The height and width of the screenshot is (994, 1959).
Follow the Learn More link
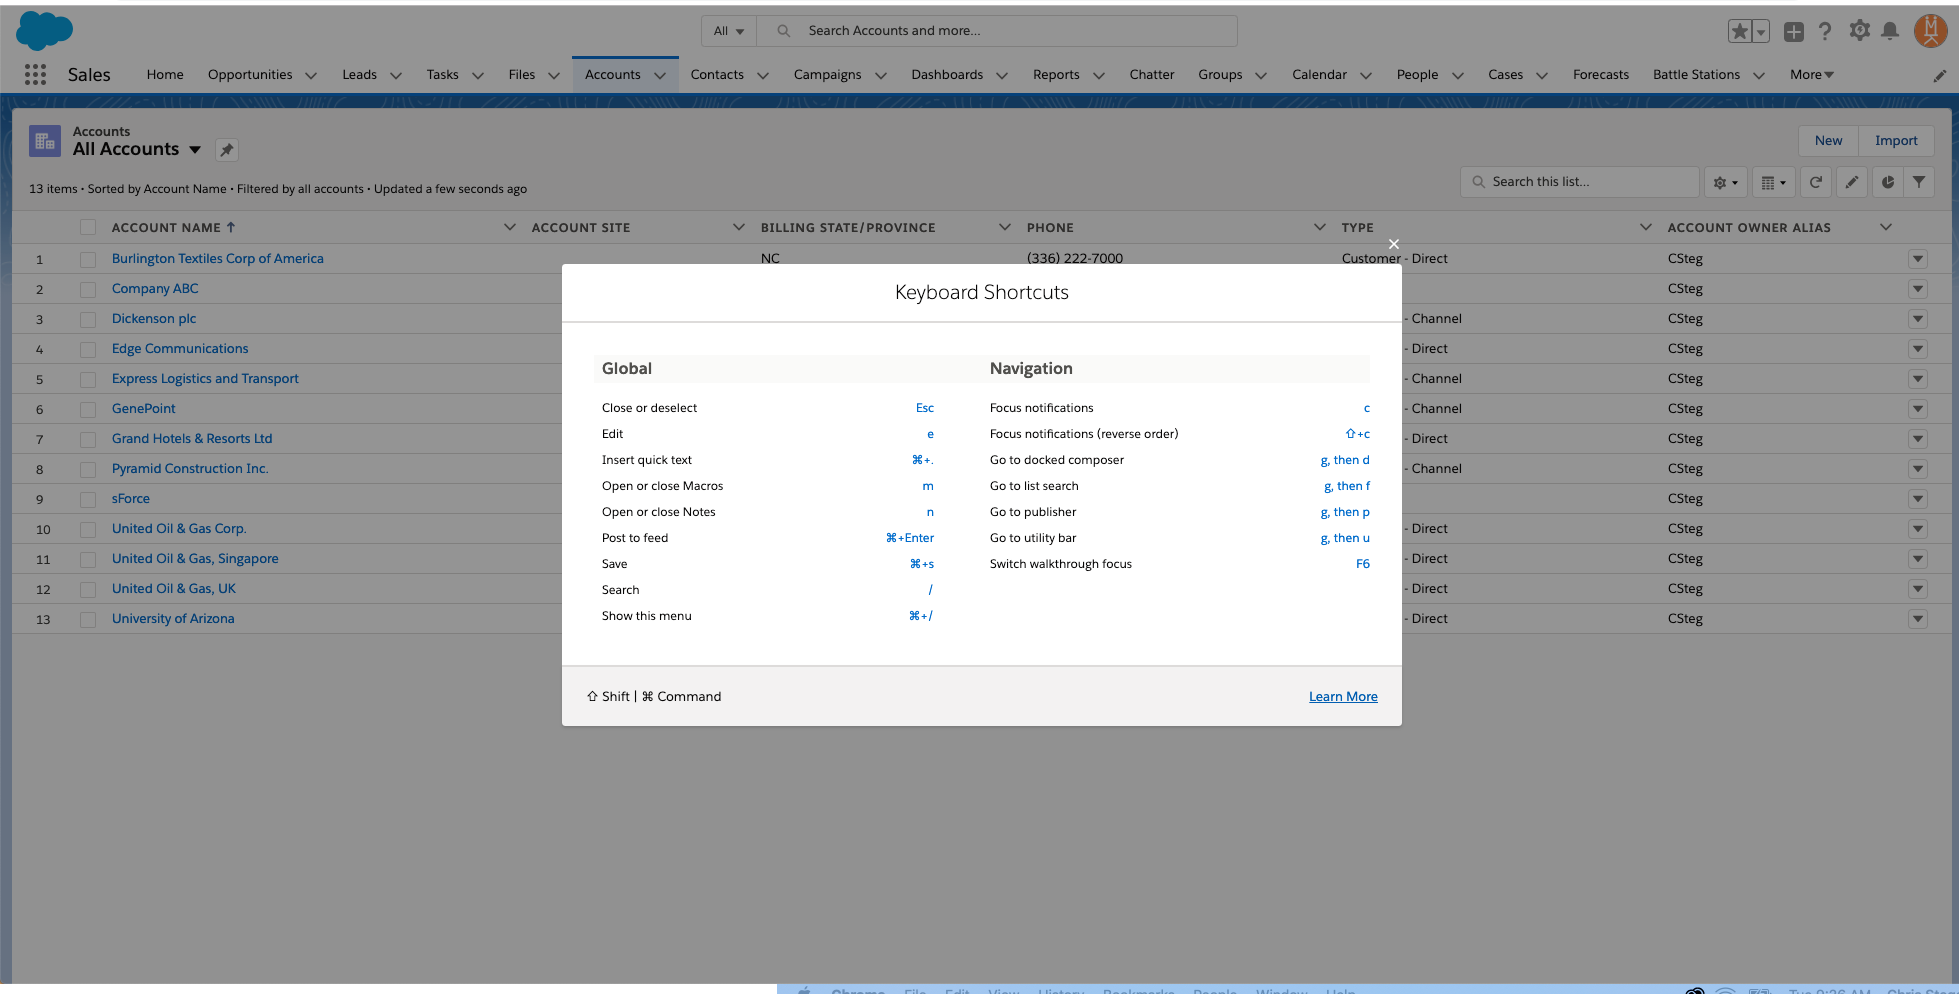coord(1343,696)
